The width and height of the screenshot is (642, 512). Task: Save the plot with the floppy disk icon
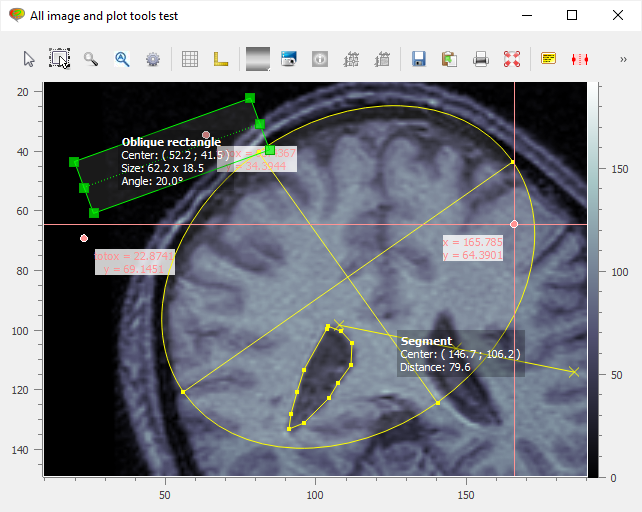[x=419, y=59]
